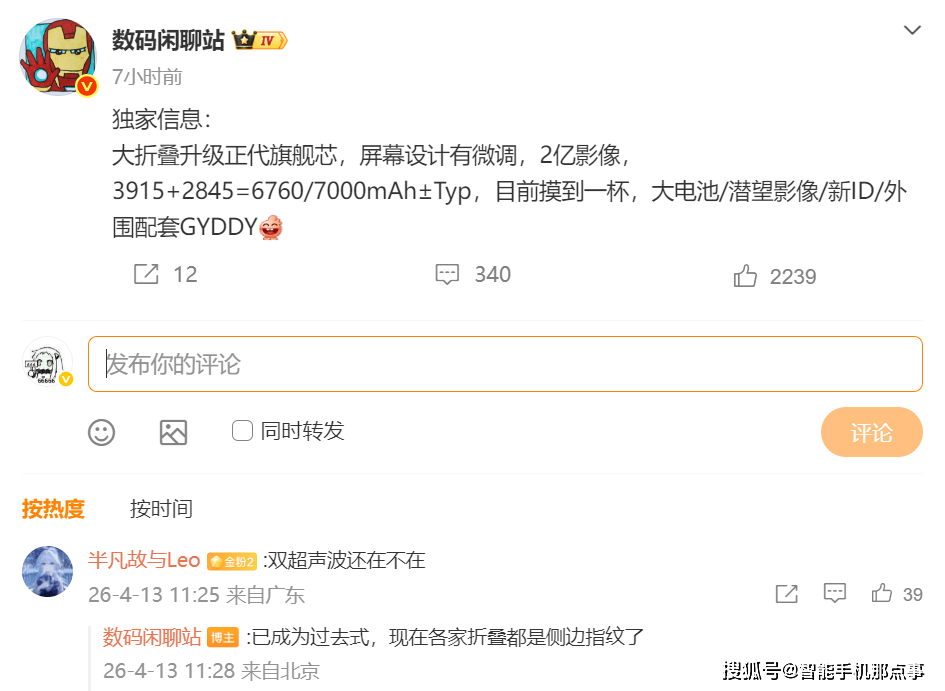This screenshot has height=691, width=945.
Task: Like the comment by 半凡故与Leo
Action: coord(882,593)
